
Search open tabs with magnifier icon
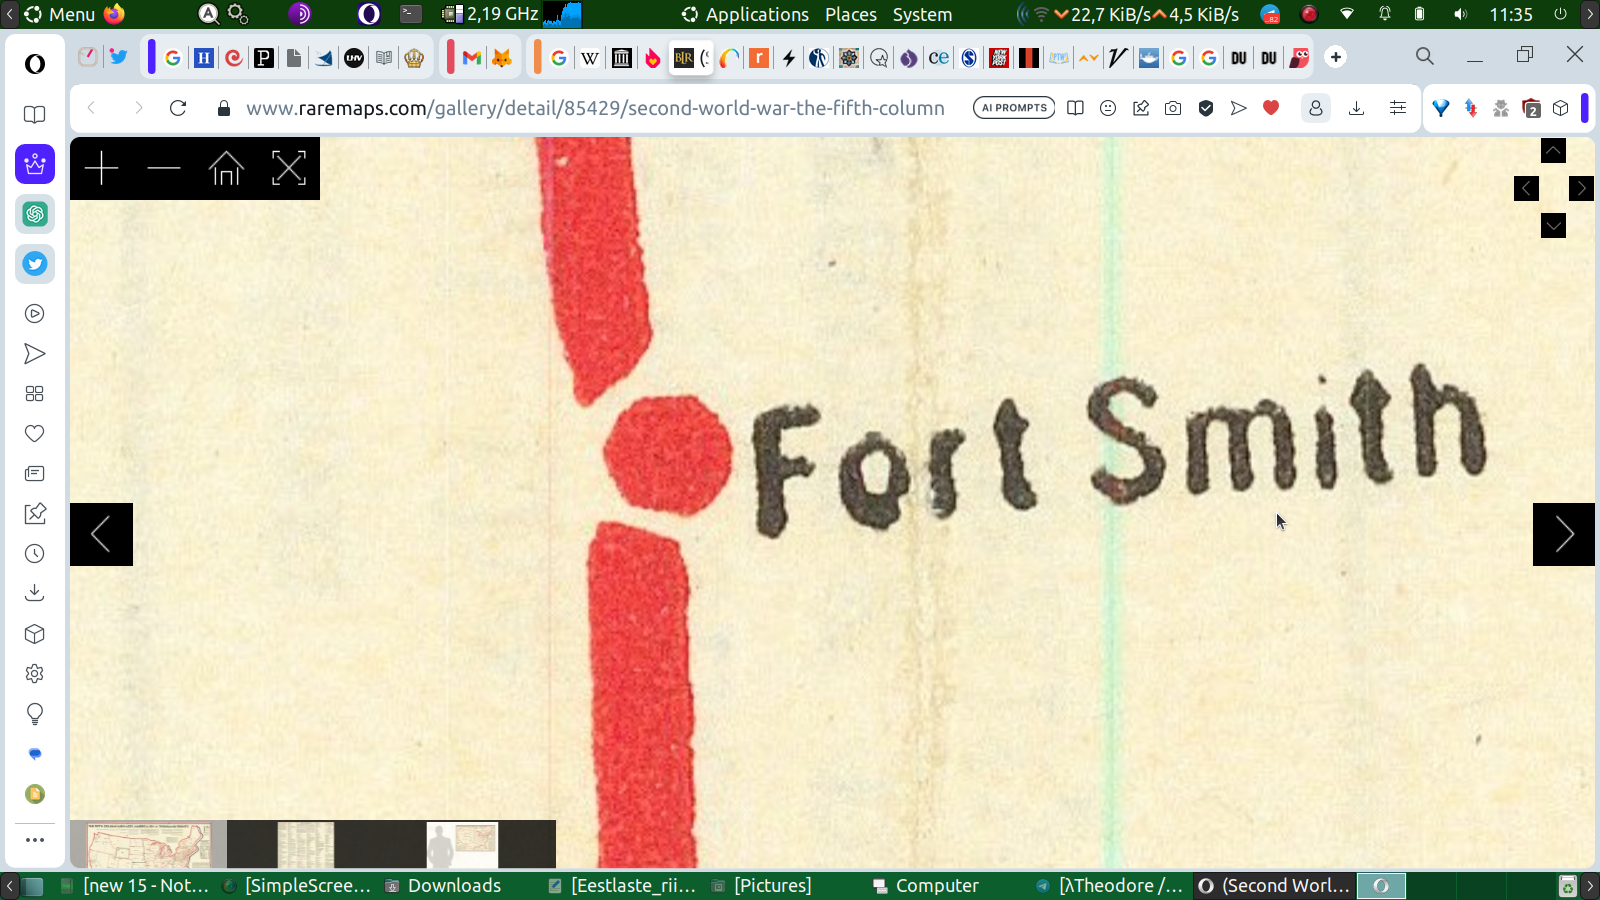(x=1425, y=56)
